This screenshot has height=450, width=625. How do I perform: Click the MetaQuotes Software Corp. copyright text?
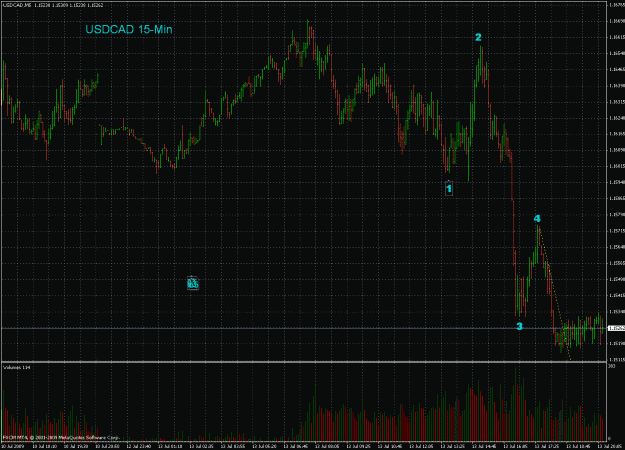coord(61,438)
